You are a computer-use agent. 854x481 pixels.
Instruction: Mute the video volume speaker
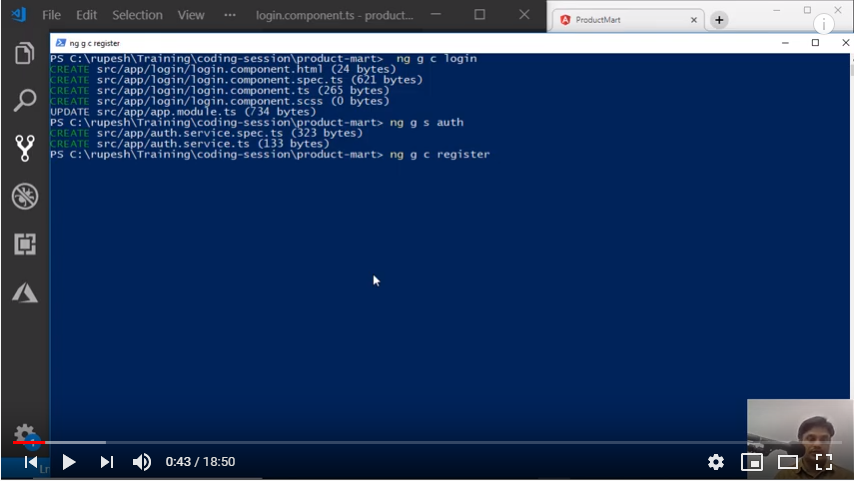(142, 462)
